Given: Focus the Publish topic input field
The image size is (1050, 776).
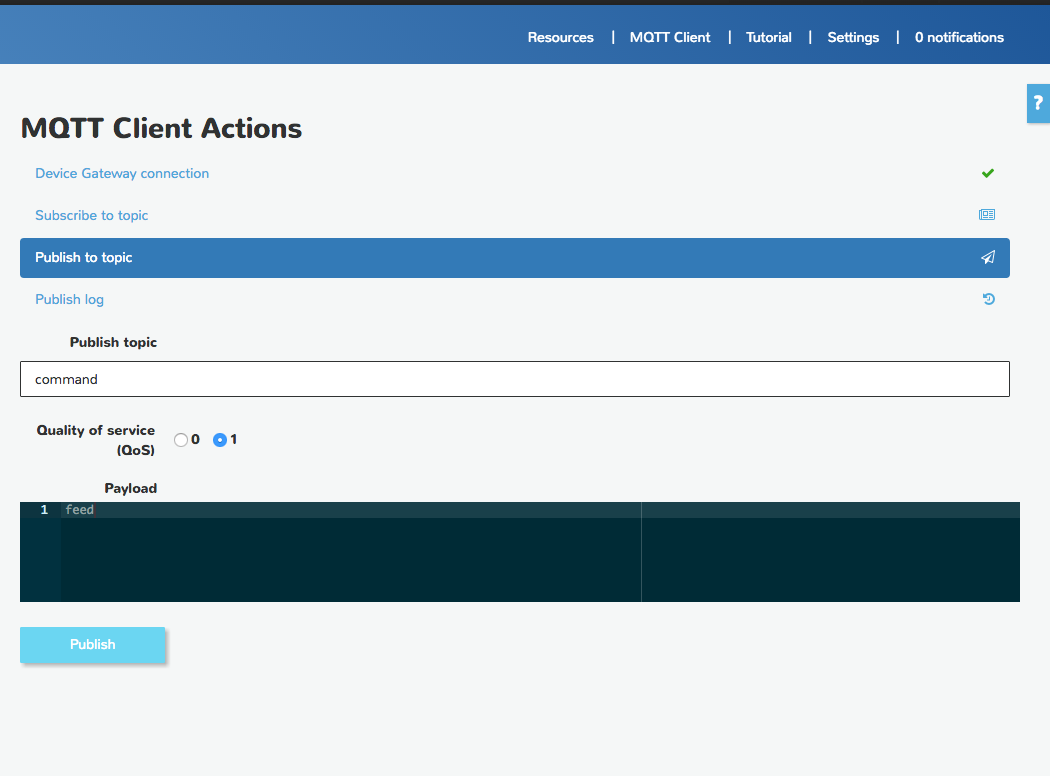Looking at the screenshot, I should (x=515, y=379).
